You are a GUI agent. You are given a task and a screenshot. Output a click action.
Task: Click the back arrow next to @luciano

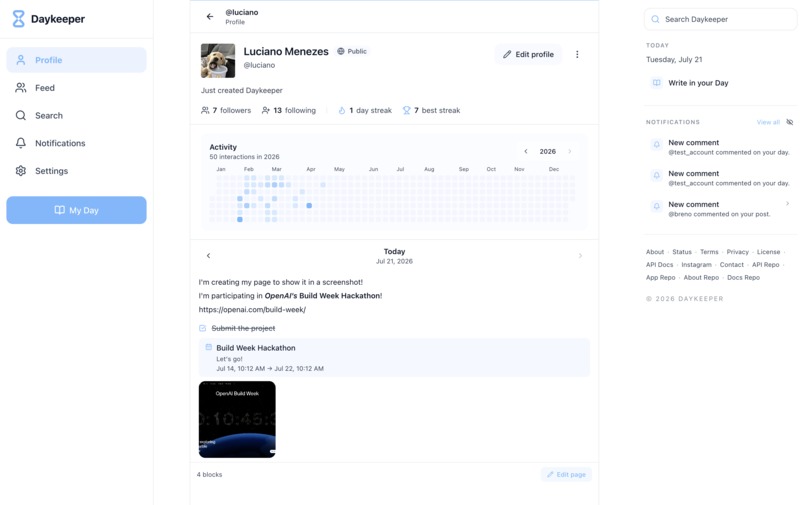click(x=210, y=16)
